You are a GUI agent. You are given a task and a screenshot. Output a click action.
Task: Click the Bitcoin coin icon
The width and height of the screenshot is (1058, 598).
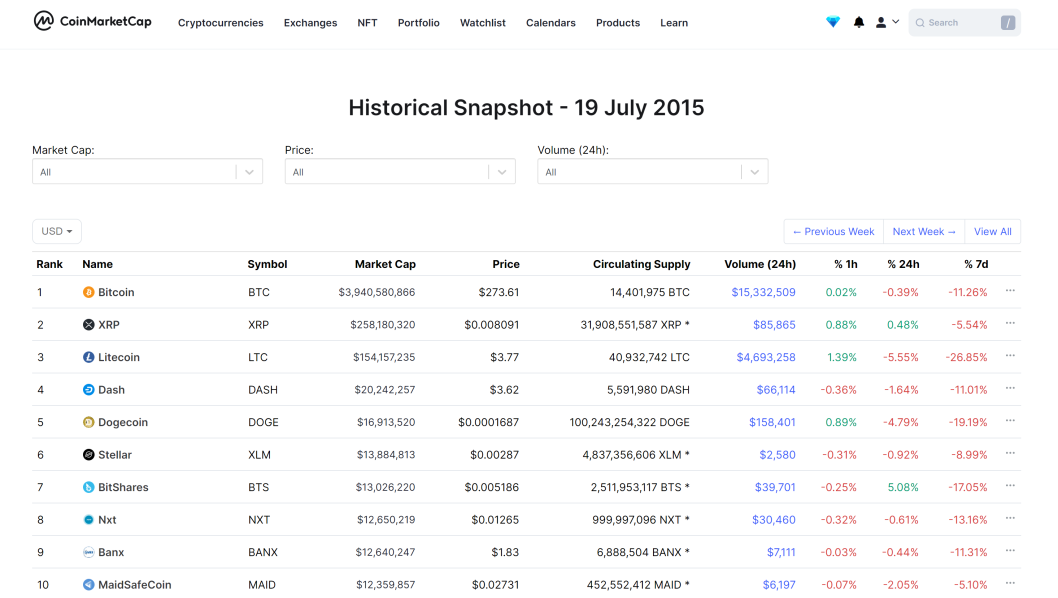coord(88,292)
